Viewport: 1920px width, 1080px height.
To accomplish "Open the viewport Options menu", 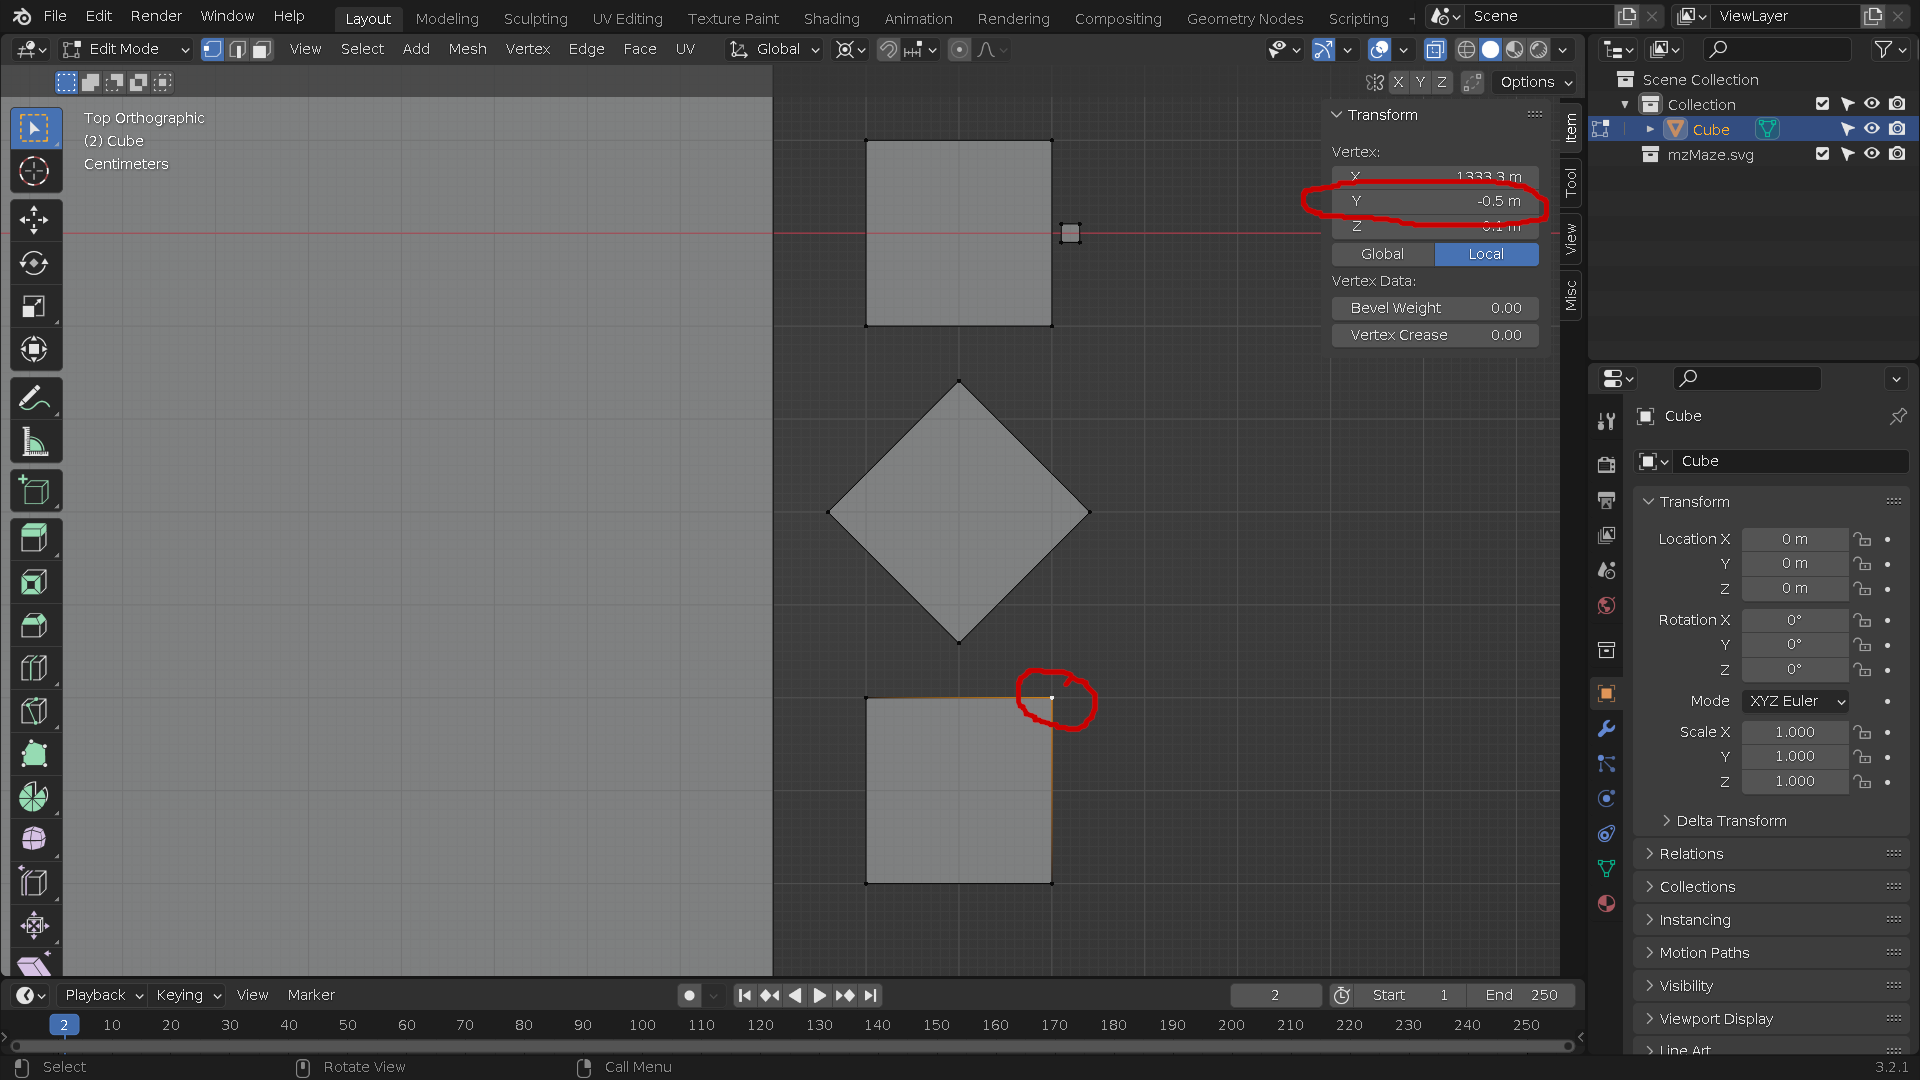I will [1530, 82].
